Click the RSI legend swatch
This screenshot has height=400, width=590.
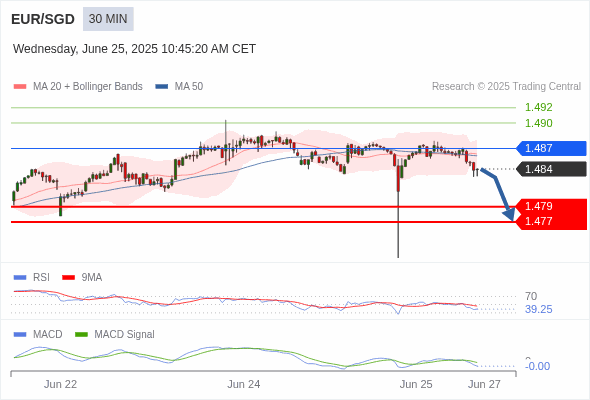click(x=20, y=278)
